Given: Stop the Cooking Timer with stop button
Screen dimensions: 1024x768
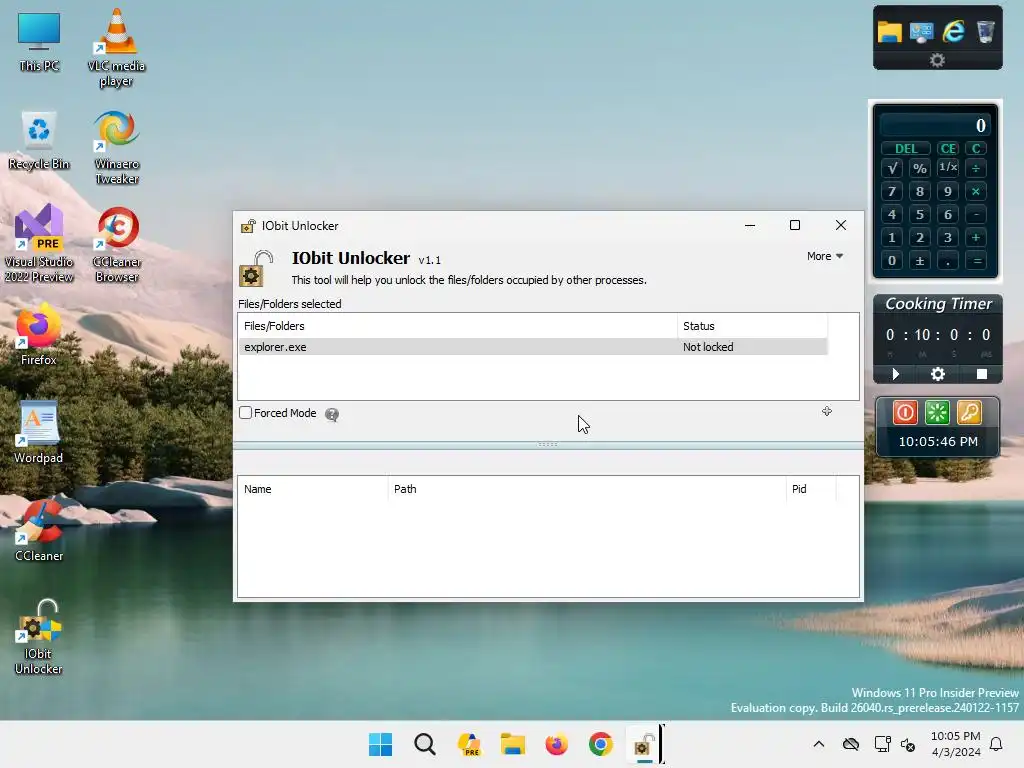Looking at the screenshot, I should click(982, 374).
